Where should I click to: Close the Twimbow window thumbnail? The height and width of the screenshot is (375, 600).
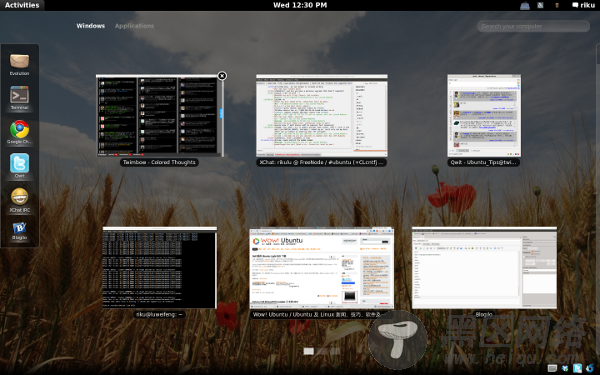click(x=222, y=76)
